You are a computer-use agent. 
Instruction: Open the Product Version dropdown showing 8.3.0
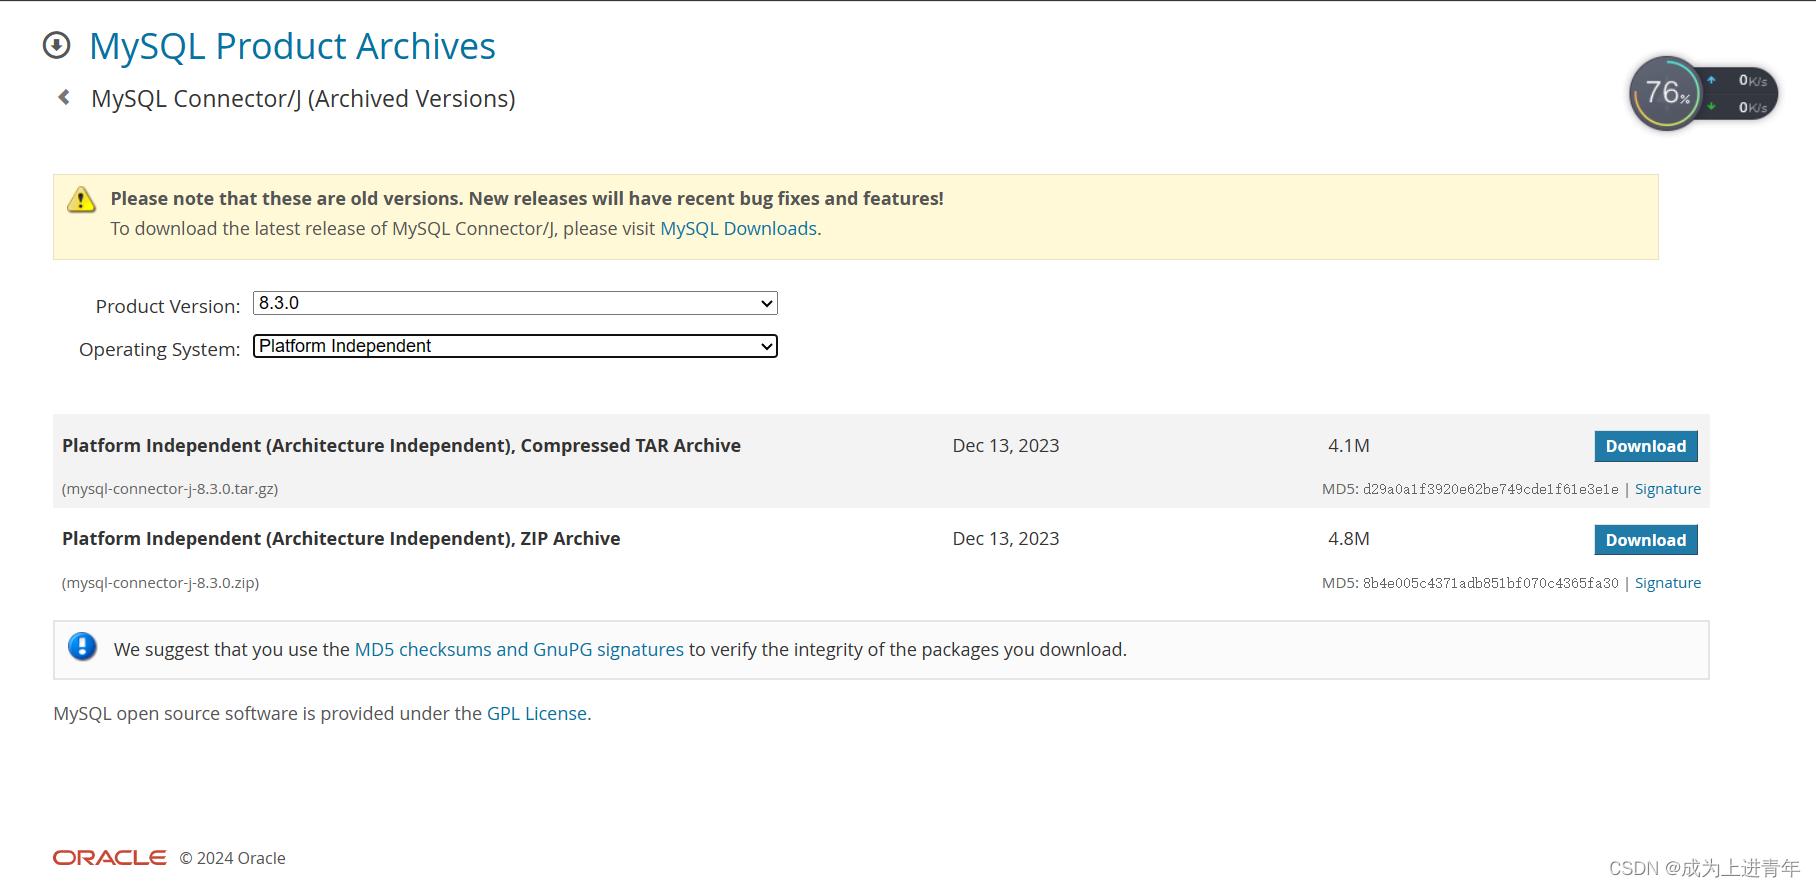point(515,303)
